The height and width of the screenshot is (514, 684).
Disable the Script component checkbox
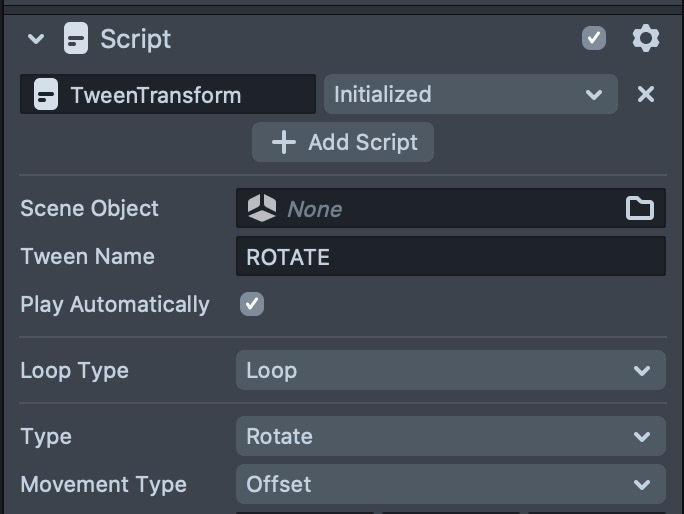[x=594, y=39]
